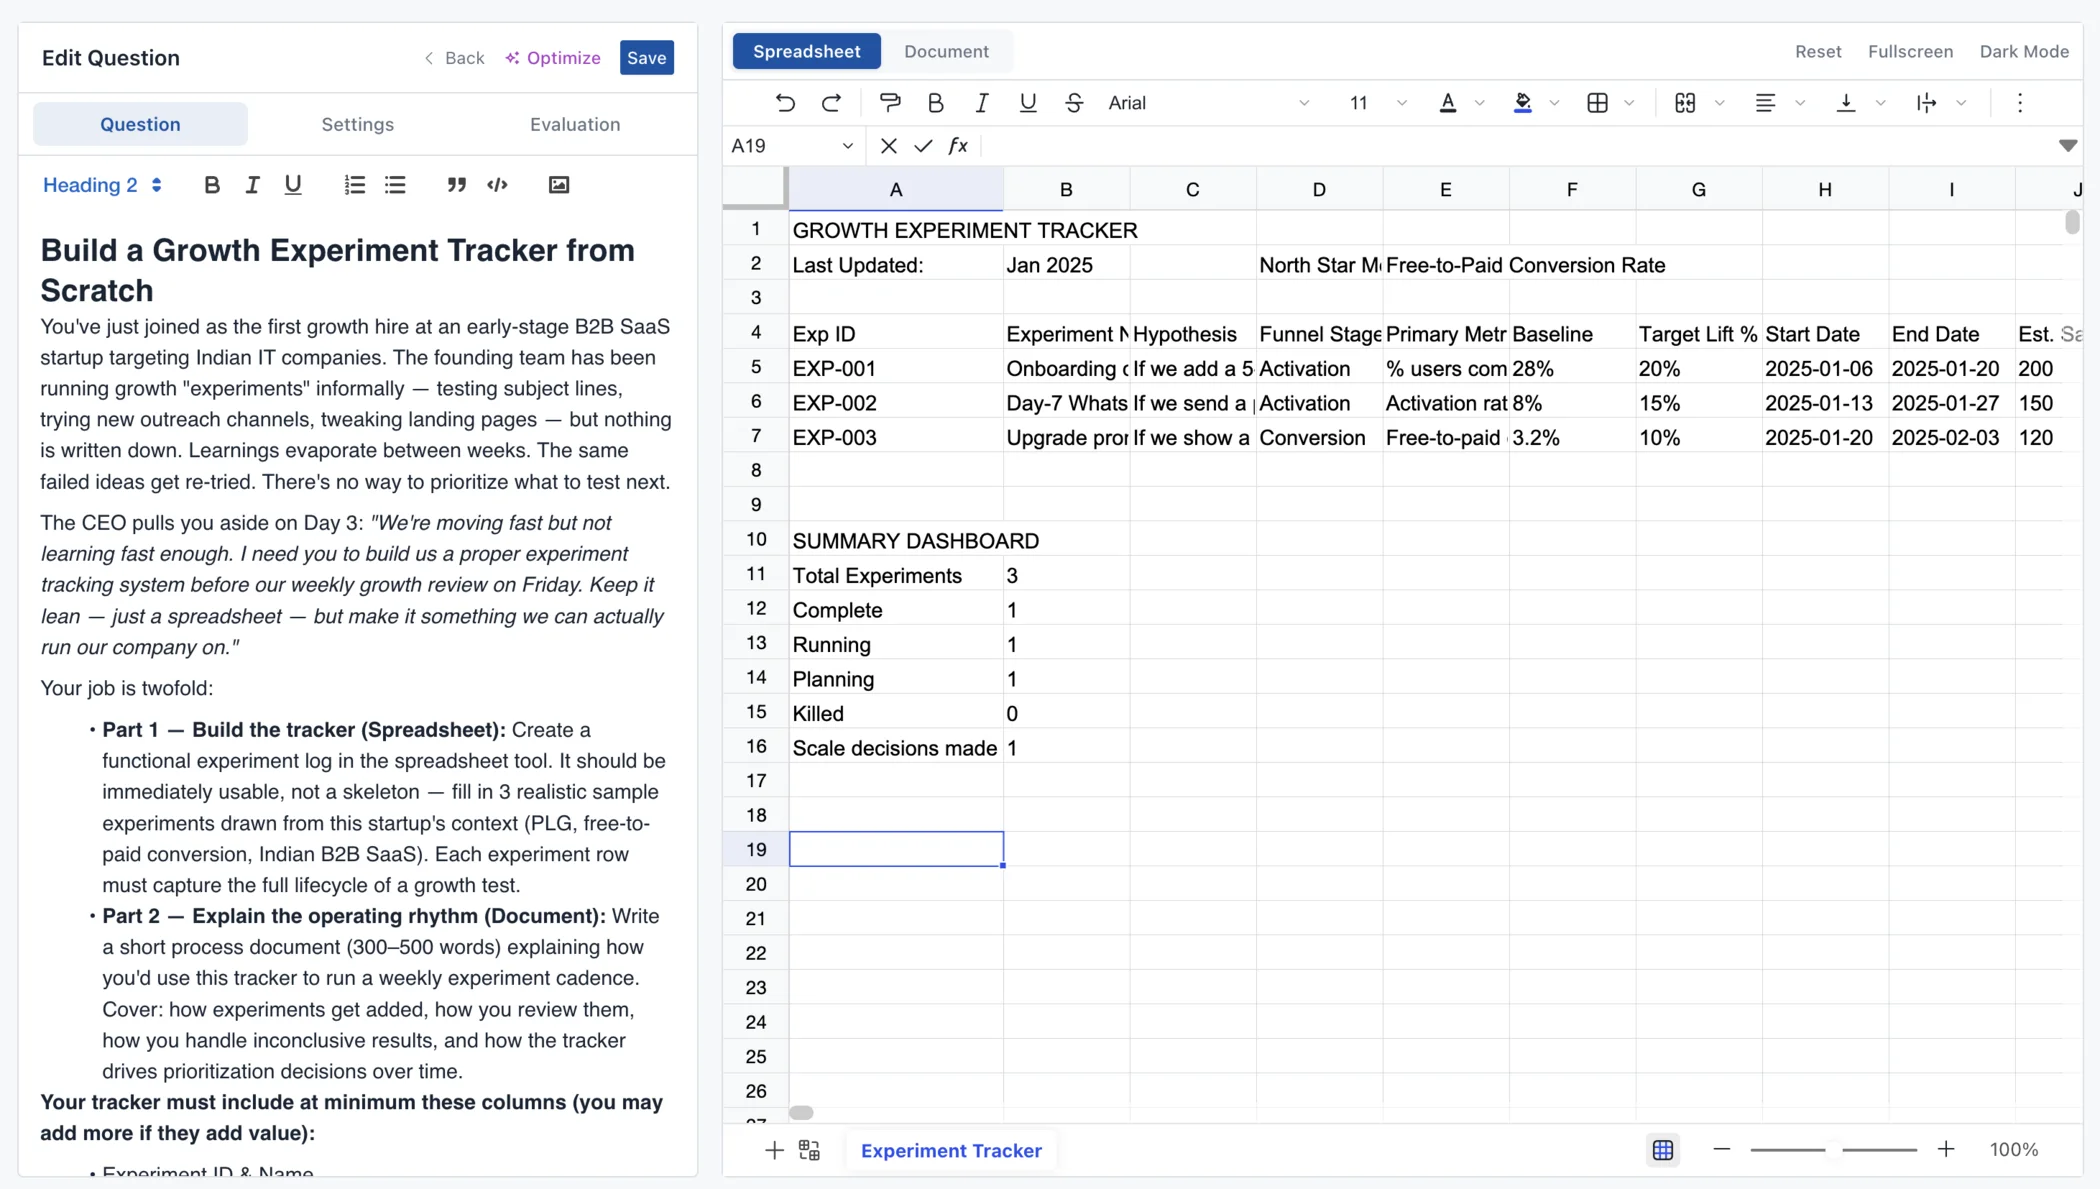Viewport: 2100px width, 1189px height.
Task: Open the Experiment Tracker sheet tab
Action: 951,1150
